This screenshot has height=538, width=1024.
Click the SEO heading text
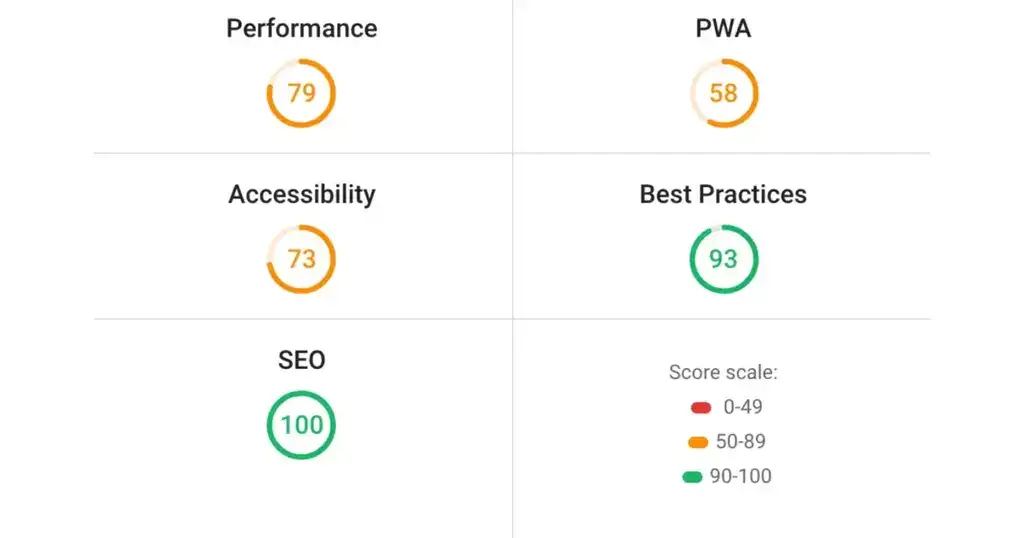(x=301, y=359)
